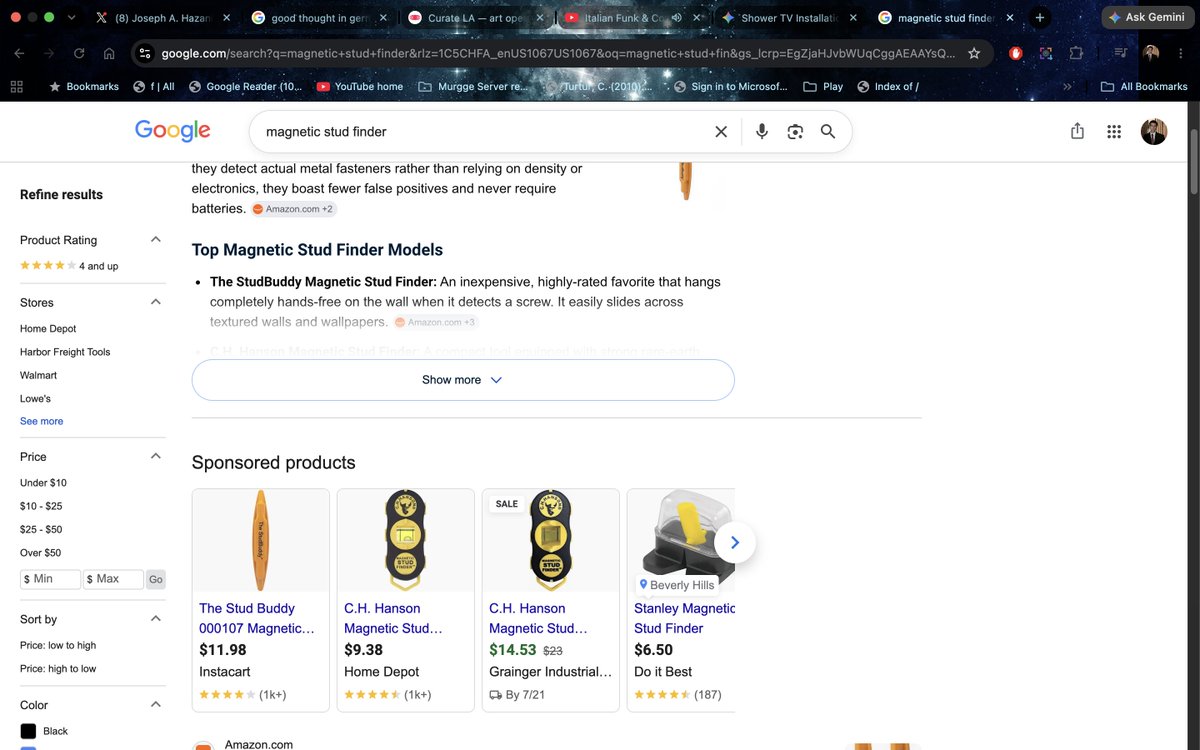
Task: Sort by Price: high to low
Action: [58, 668]
